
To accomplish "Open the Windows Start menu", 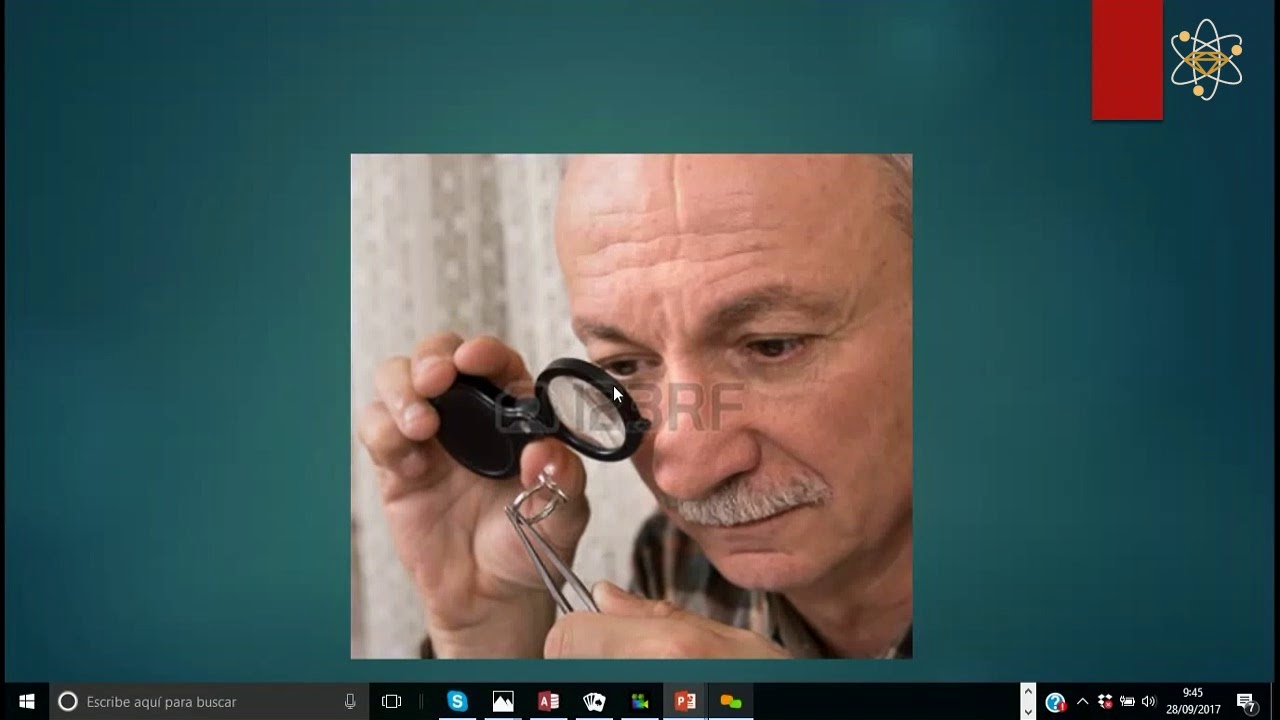I will tap(26, 701).
